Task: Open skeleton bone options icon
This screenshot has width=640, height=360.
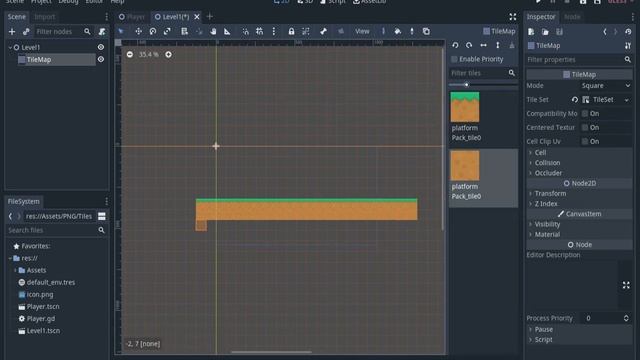Action: tap(323, 31)
